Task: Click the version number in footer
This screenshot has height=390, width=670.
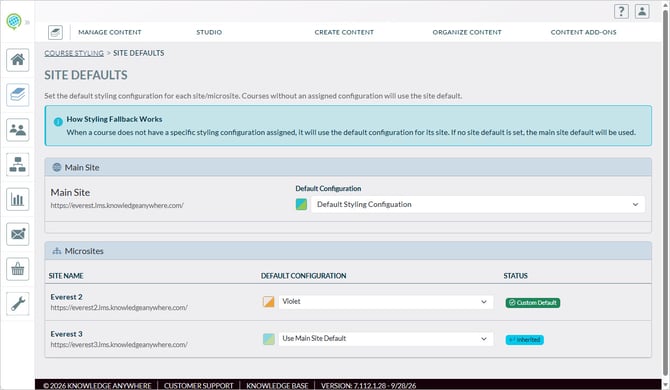Action: [x=368, y=386]
